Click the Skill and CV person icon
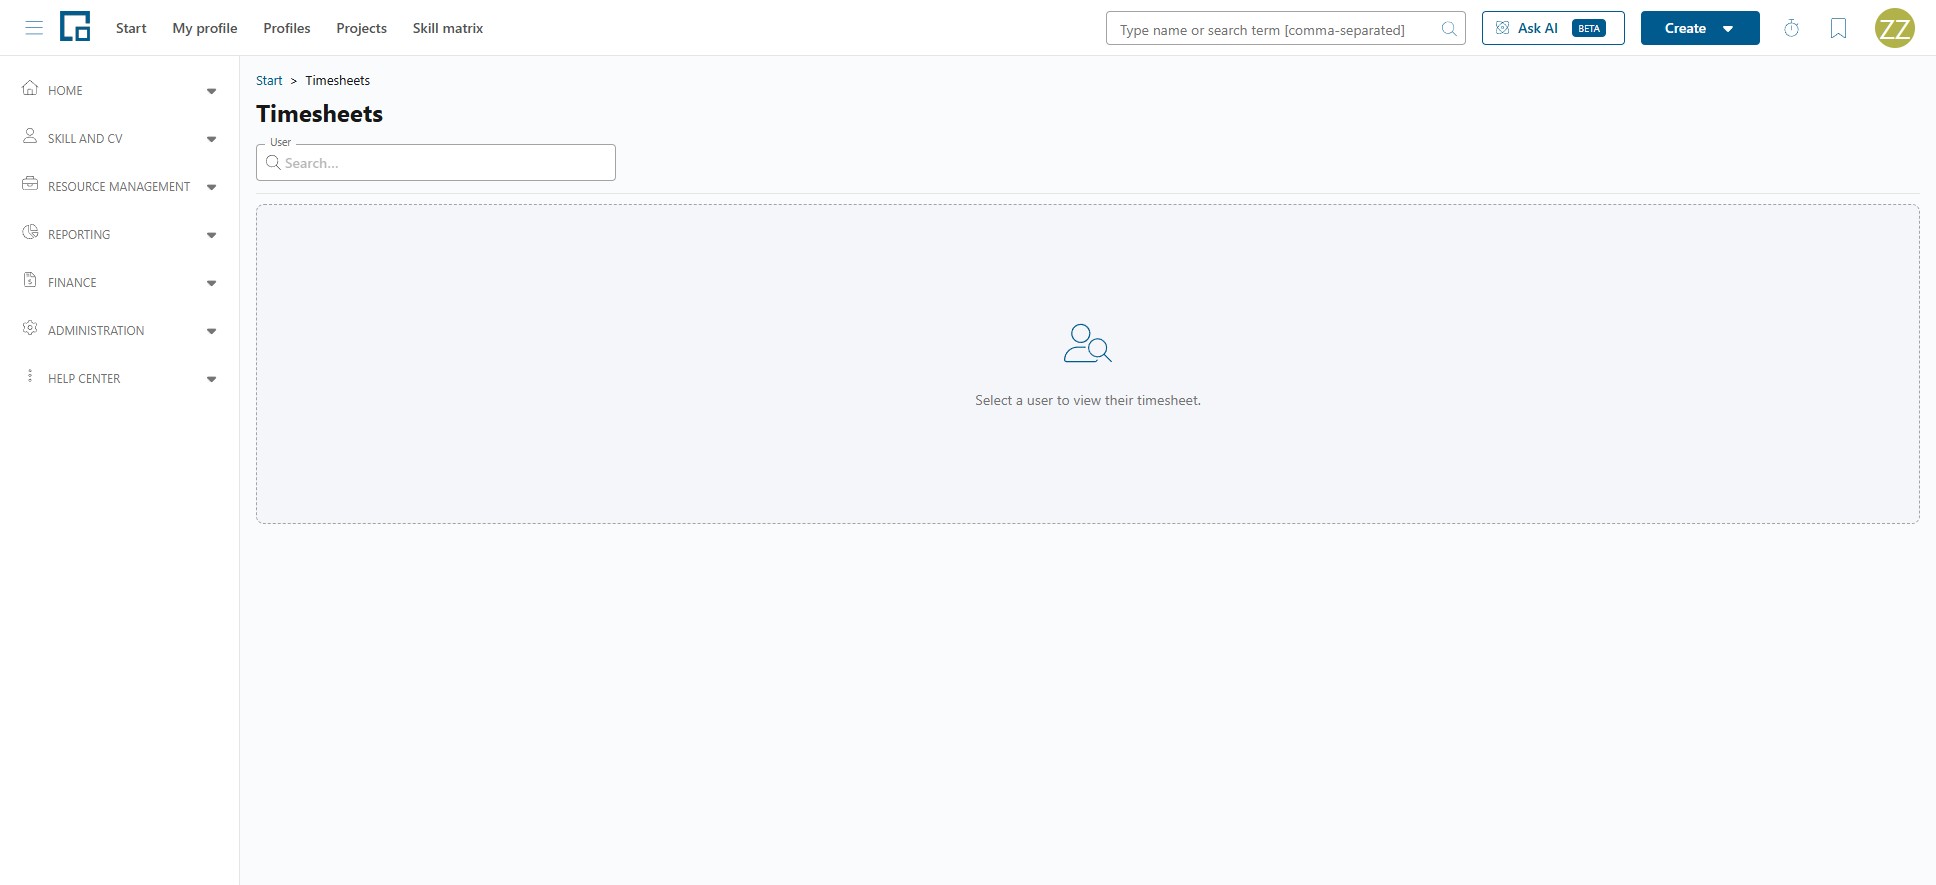The image size is (1936, 885). [x=30, y=136]
